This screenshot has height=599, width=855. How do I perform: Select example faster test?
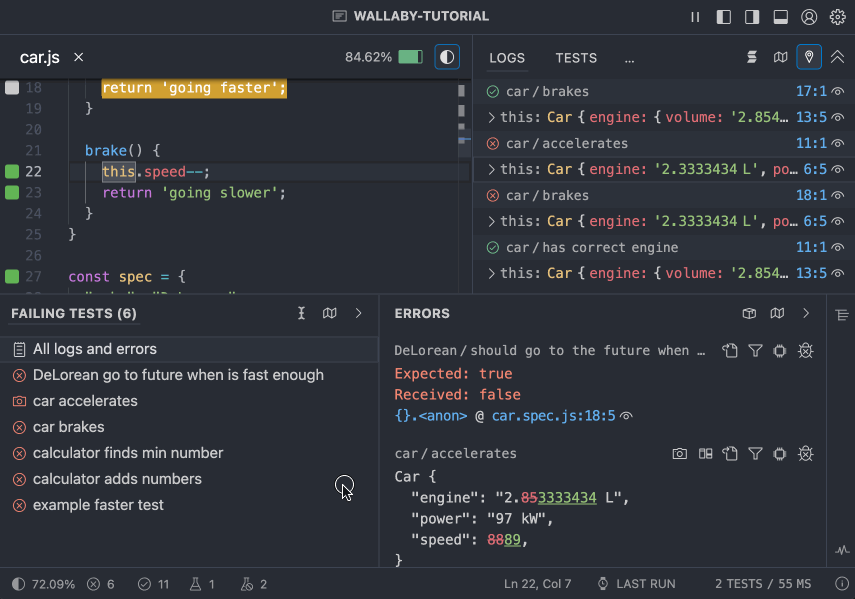coord(189,505)
